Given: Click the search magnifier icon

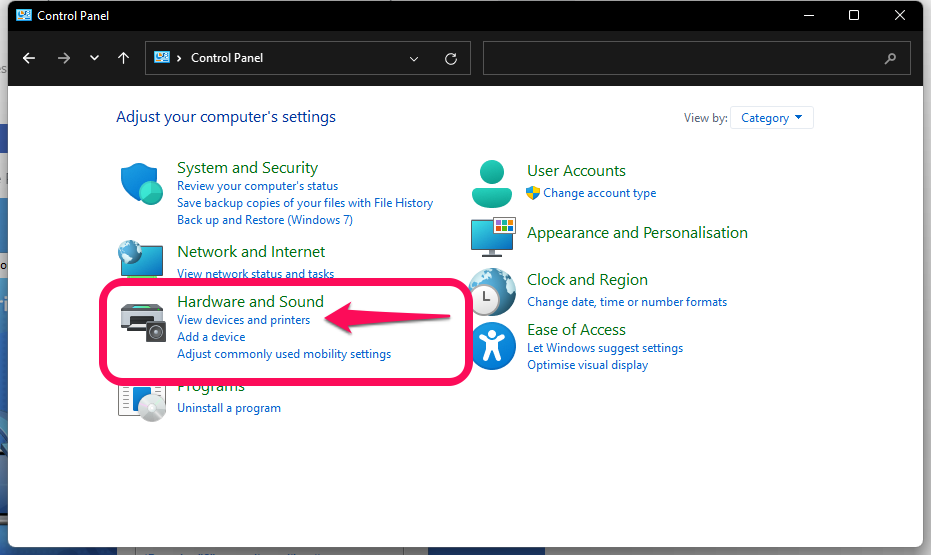Looking at the screenshot, I should [890, 58].
